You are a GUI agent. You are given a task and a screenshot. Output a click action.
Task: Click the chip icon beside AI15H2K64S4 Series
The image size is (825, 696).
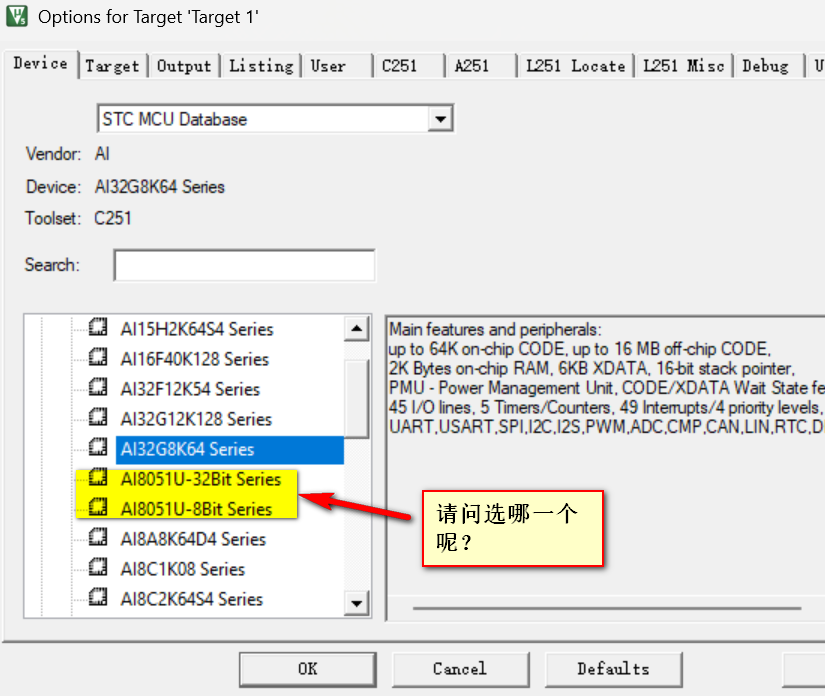pos(98,328)
